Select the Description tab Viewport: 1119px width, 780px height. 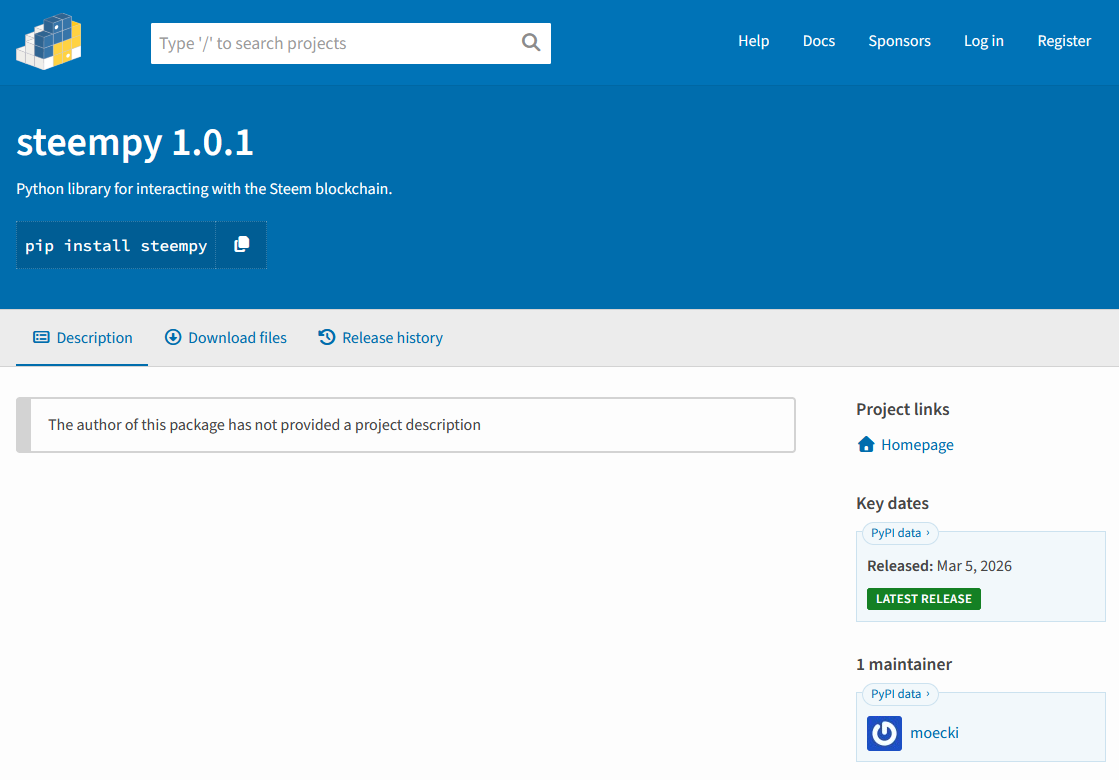coord(82,338)
